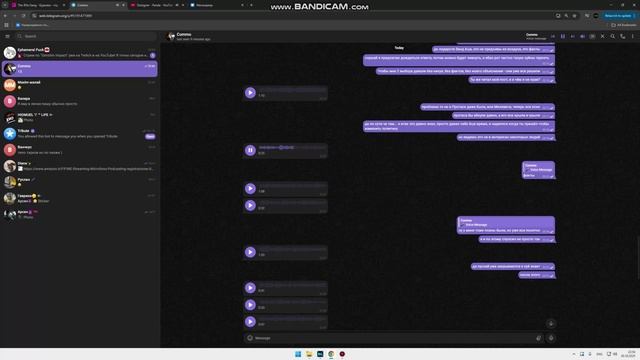The height and width of the screenshot is (360, 640).
Task: Record a voice message with the microphone button
Action: tap(551, 338)
